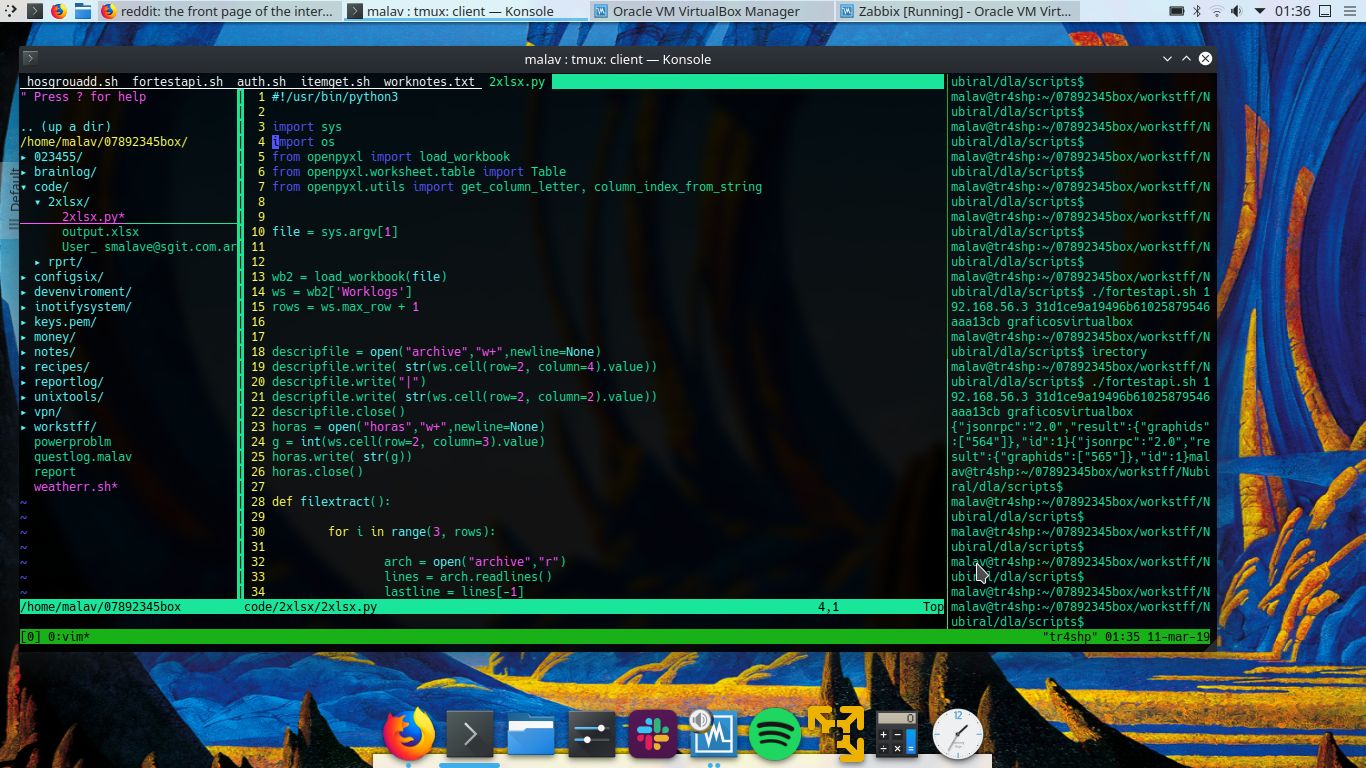This screenshot has height=768, width=1366.
Task: Mute sound via the tray speaker icon
Action: [x=1236, y=11]
